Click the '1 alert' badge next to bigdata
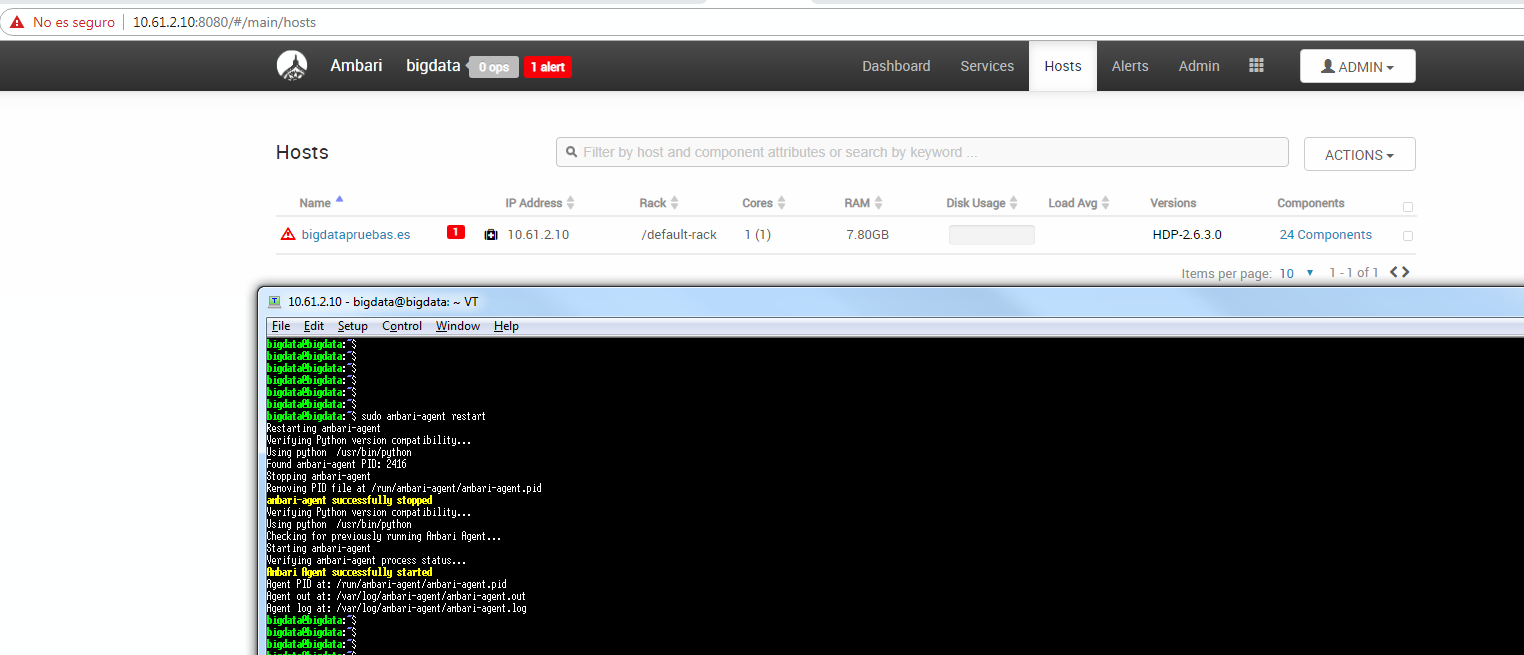The image size is (1524, 655). [x=547, y=66]
